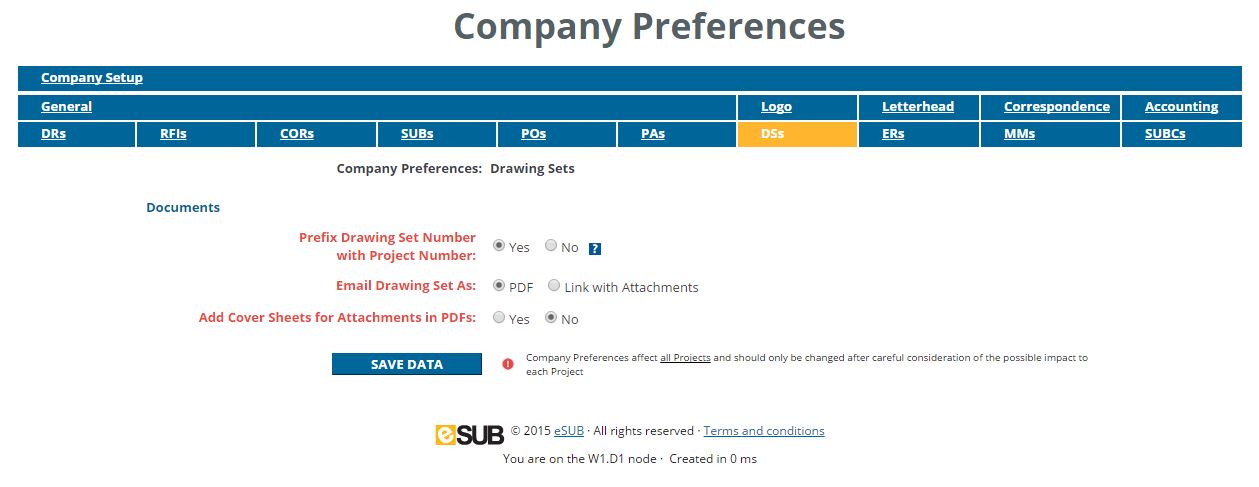The height and width of the screenshot is (487, 1259).
Task: Click the SAVE DATA button
Action: (x=407, y=364)
